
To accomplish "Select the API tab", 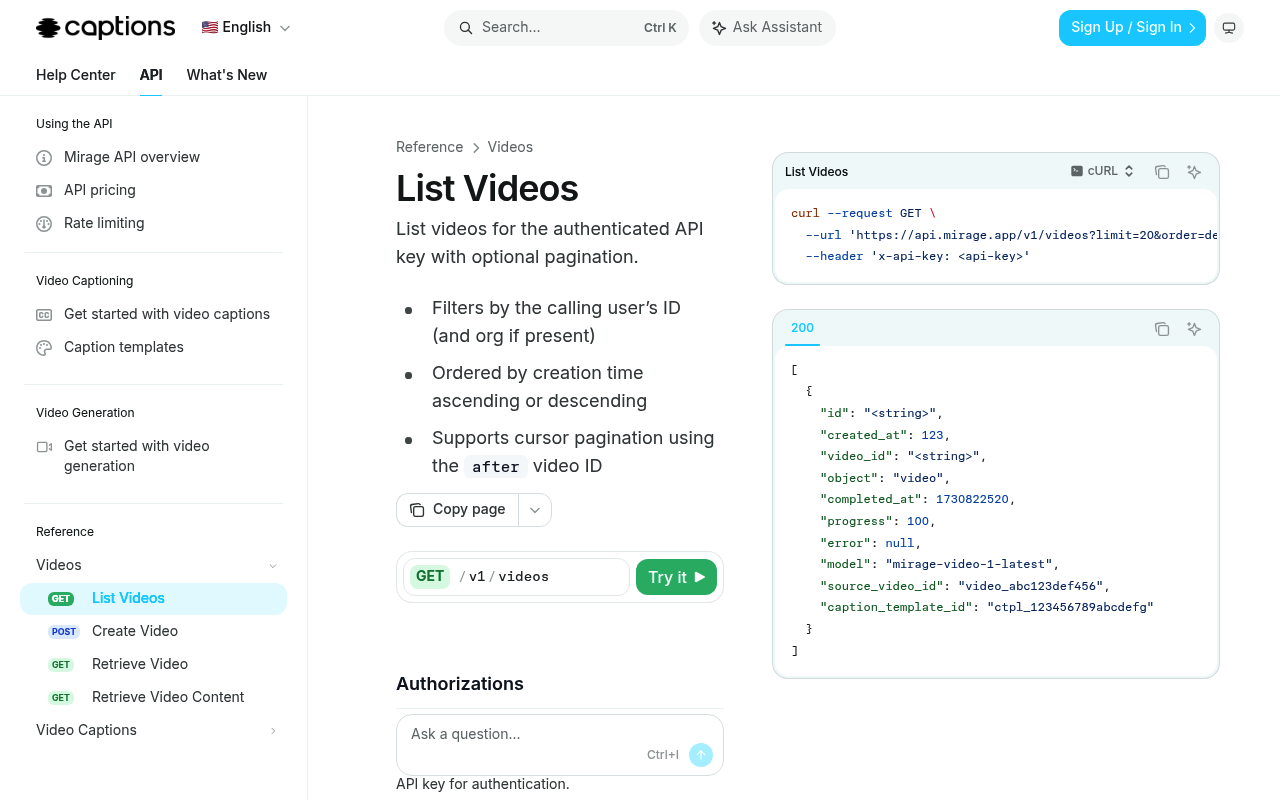I will click(151, 75).
